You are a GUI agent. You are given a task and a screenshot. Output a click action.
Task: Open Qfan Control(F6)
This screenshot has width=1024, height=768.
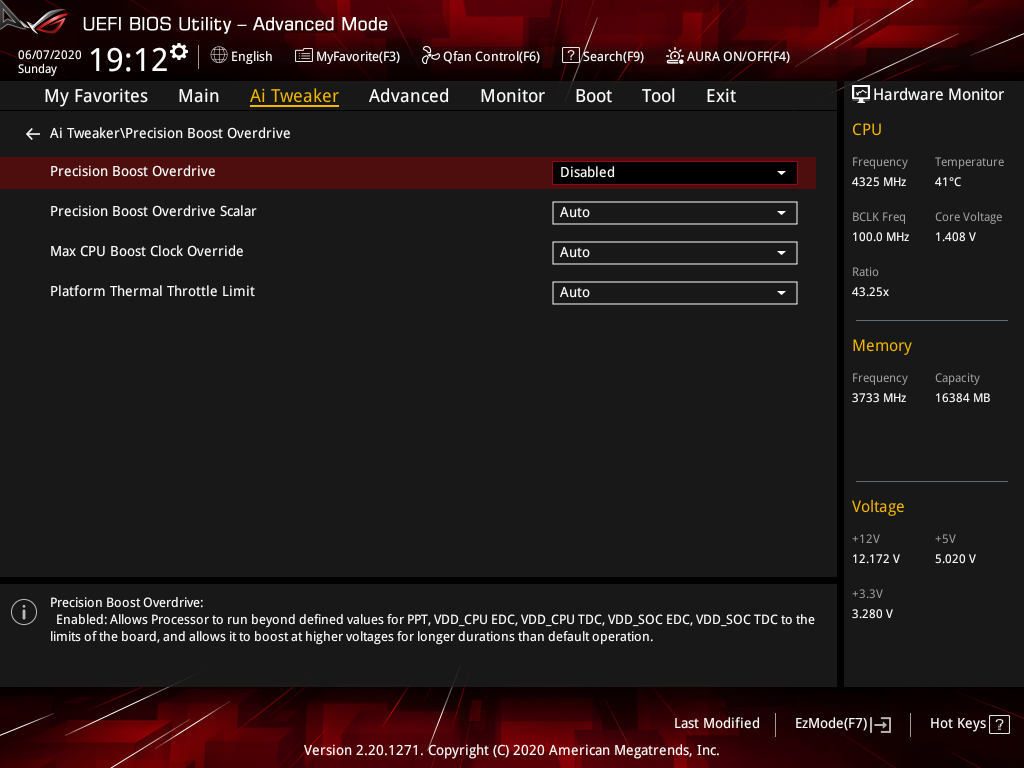click(481, 56)
